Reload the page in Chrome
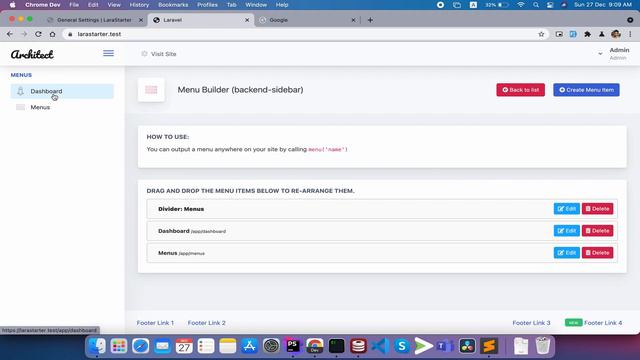Viewport: 640px width, 360px height. click(x=38, y=34)
